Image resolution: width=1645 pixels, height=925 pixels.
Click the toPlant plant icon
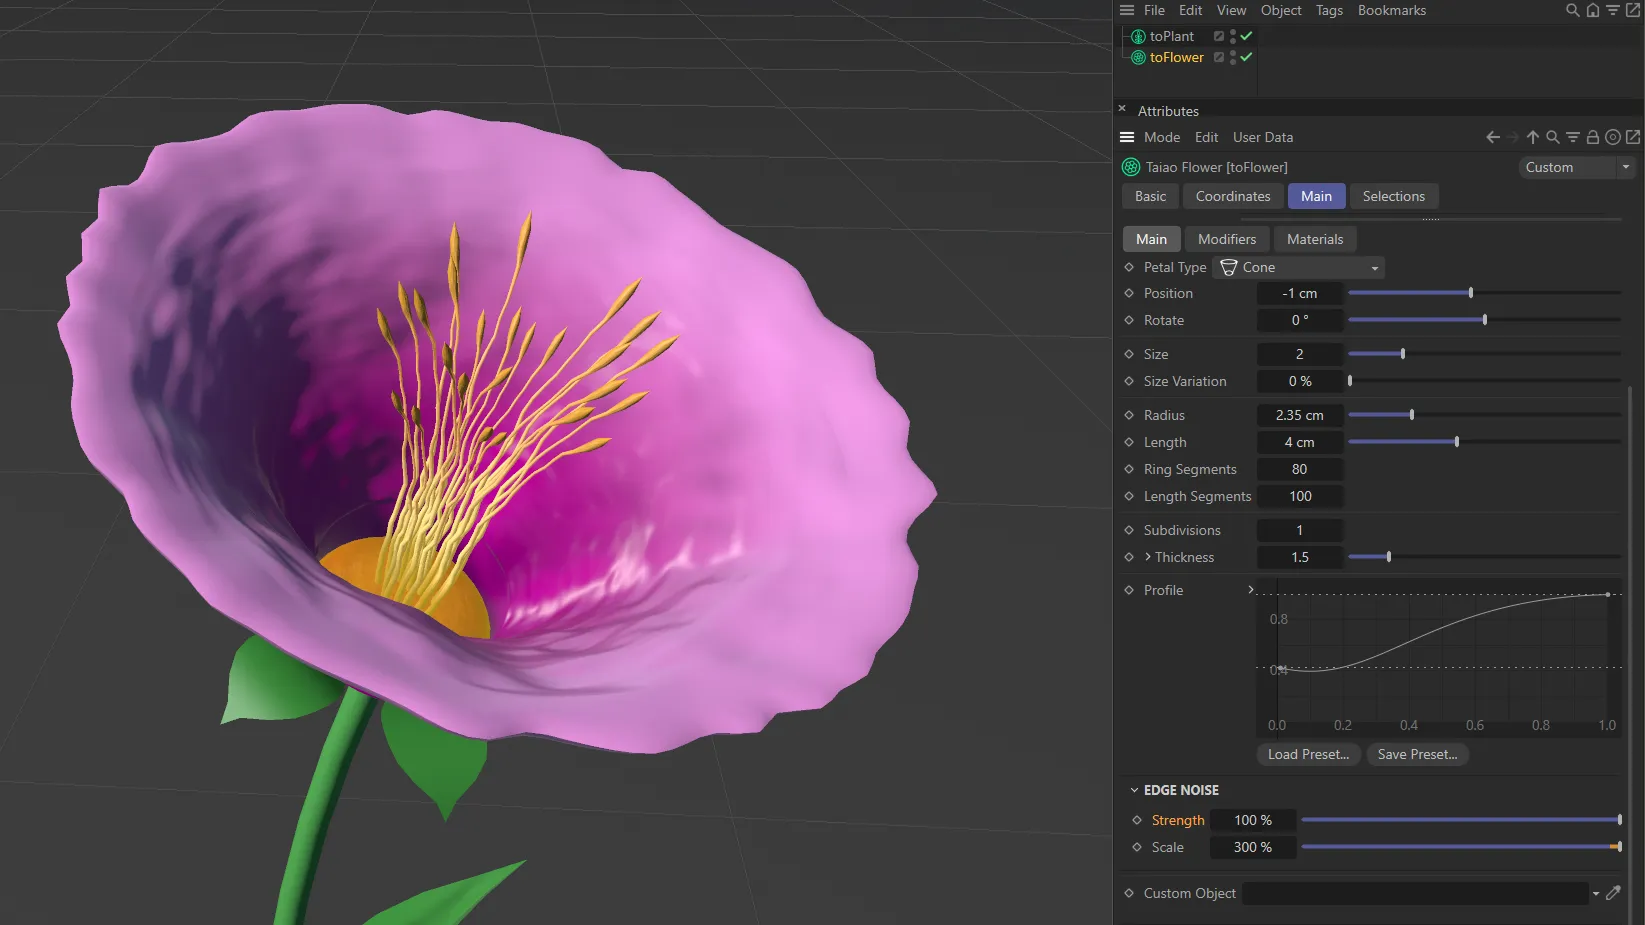pyautogui.click(x=1137, y=36)
